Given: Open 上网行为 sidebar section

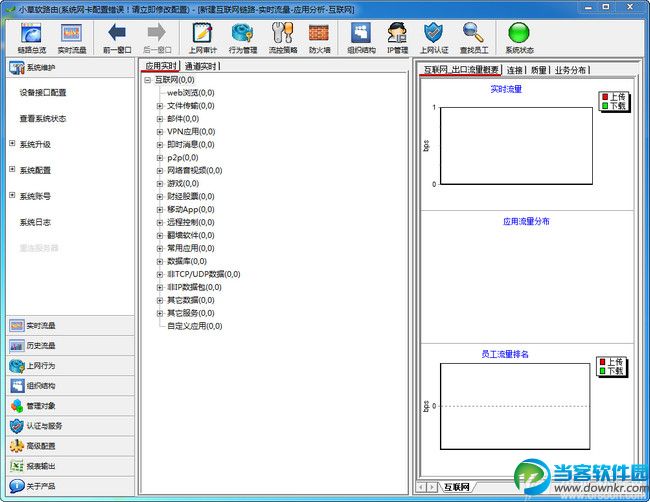Looking at the screenshot, I should [x=70, y=366].
